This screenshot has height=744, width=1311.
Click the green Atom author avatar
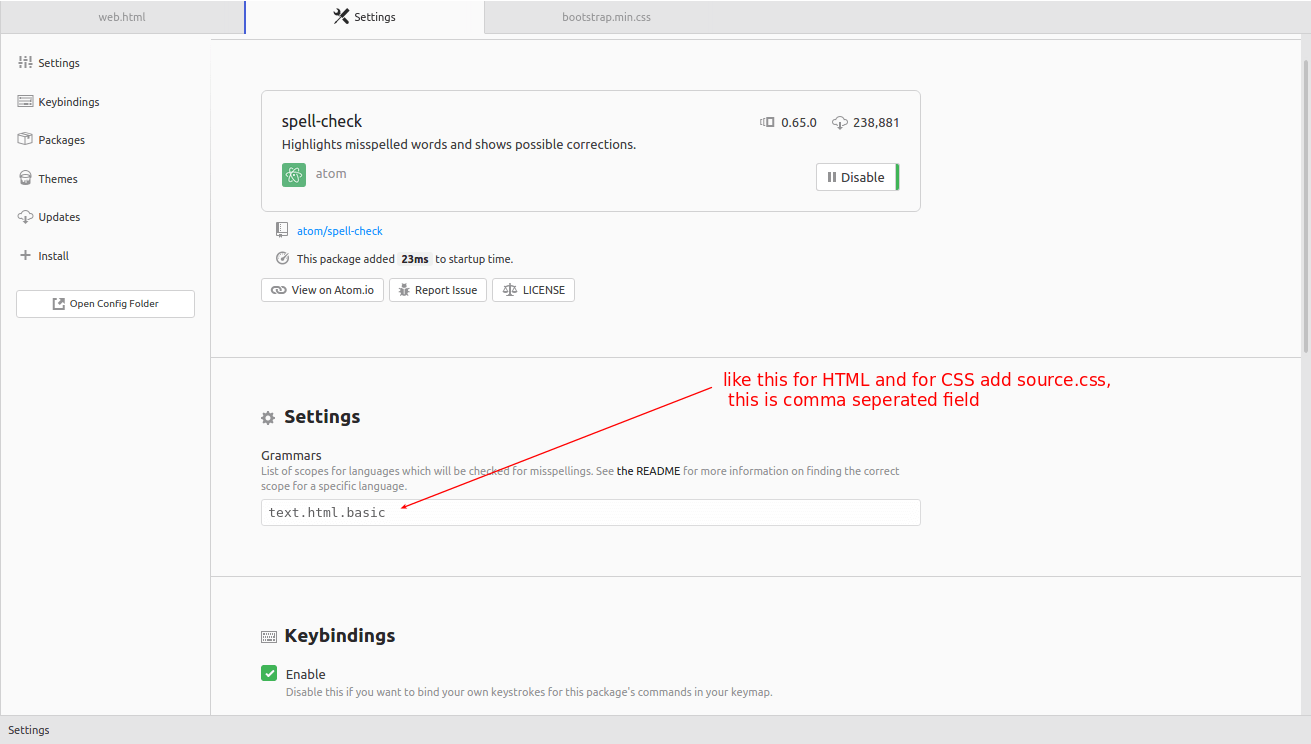[293, 175]
